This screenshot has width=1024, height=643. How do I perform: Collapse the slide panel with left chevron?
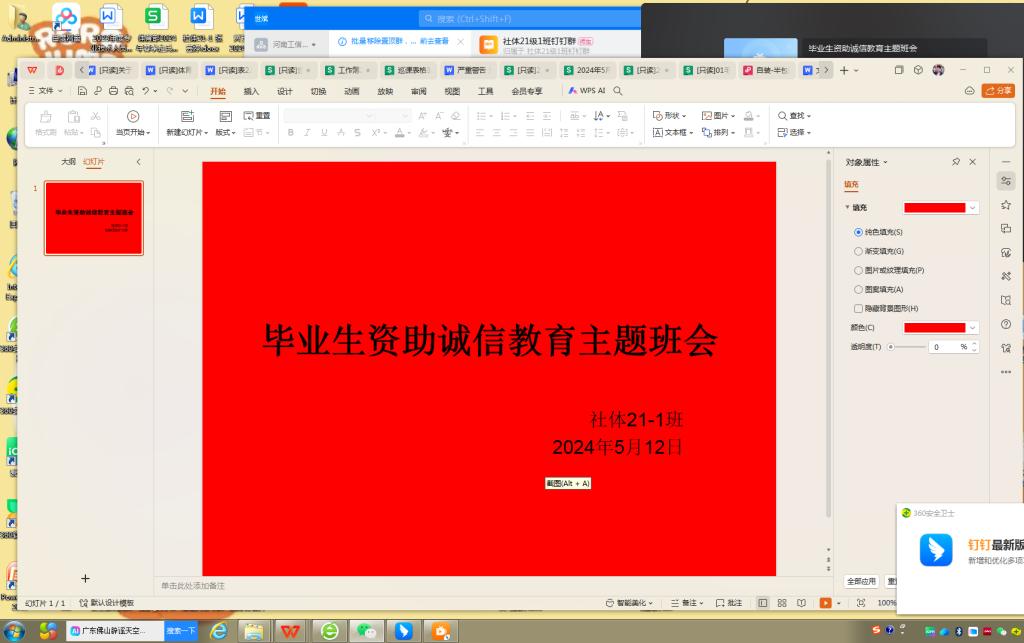[138, 162]
